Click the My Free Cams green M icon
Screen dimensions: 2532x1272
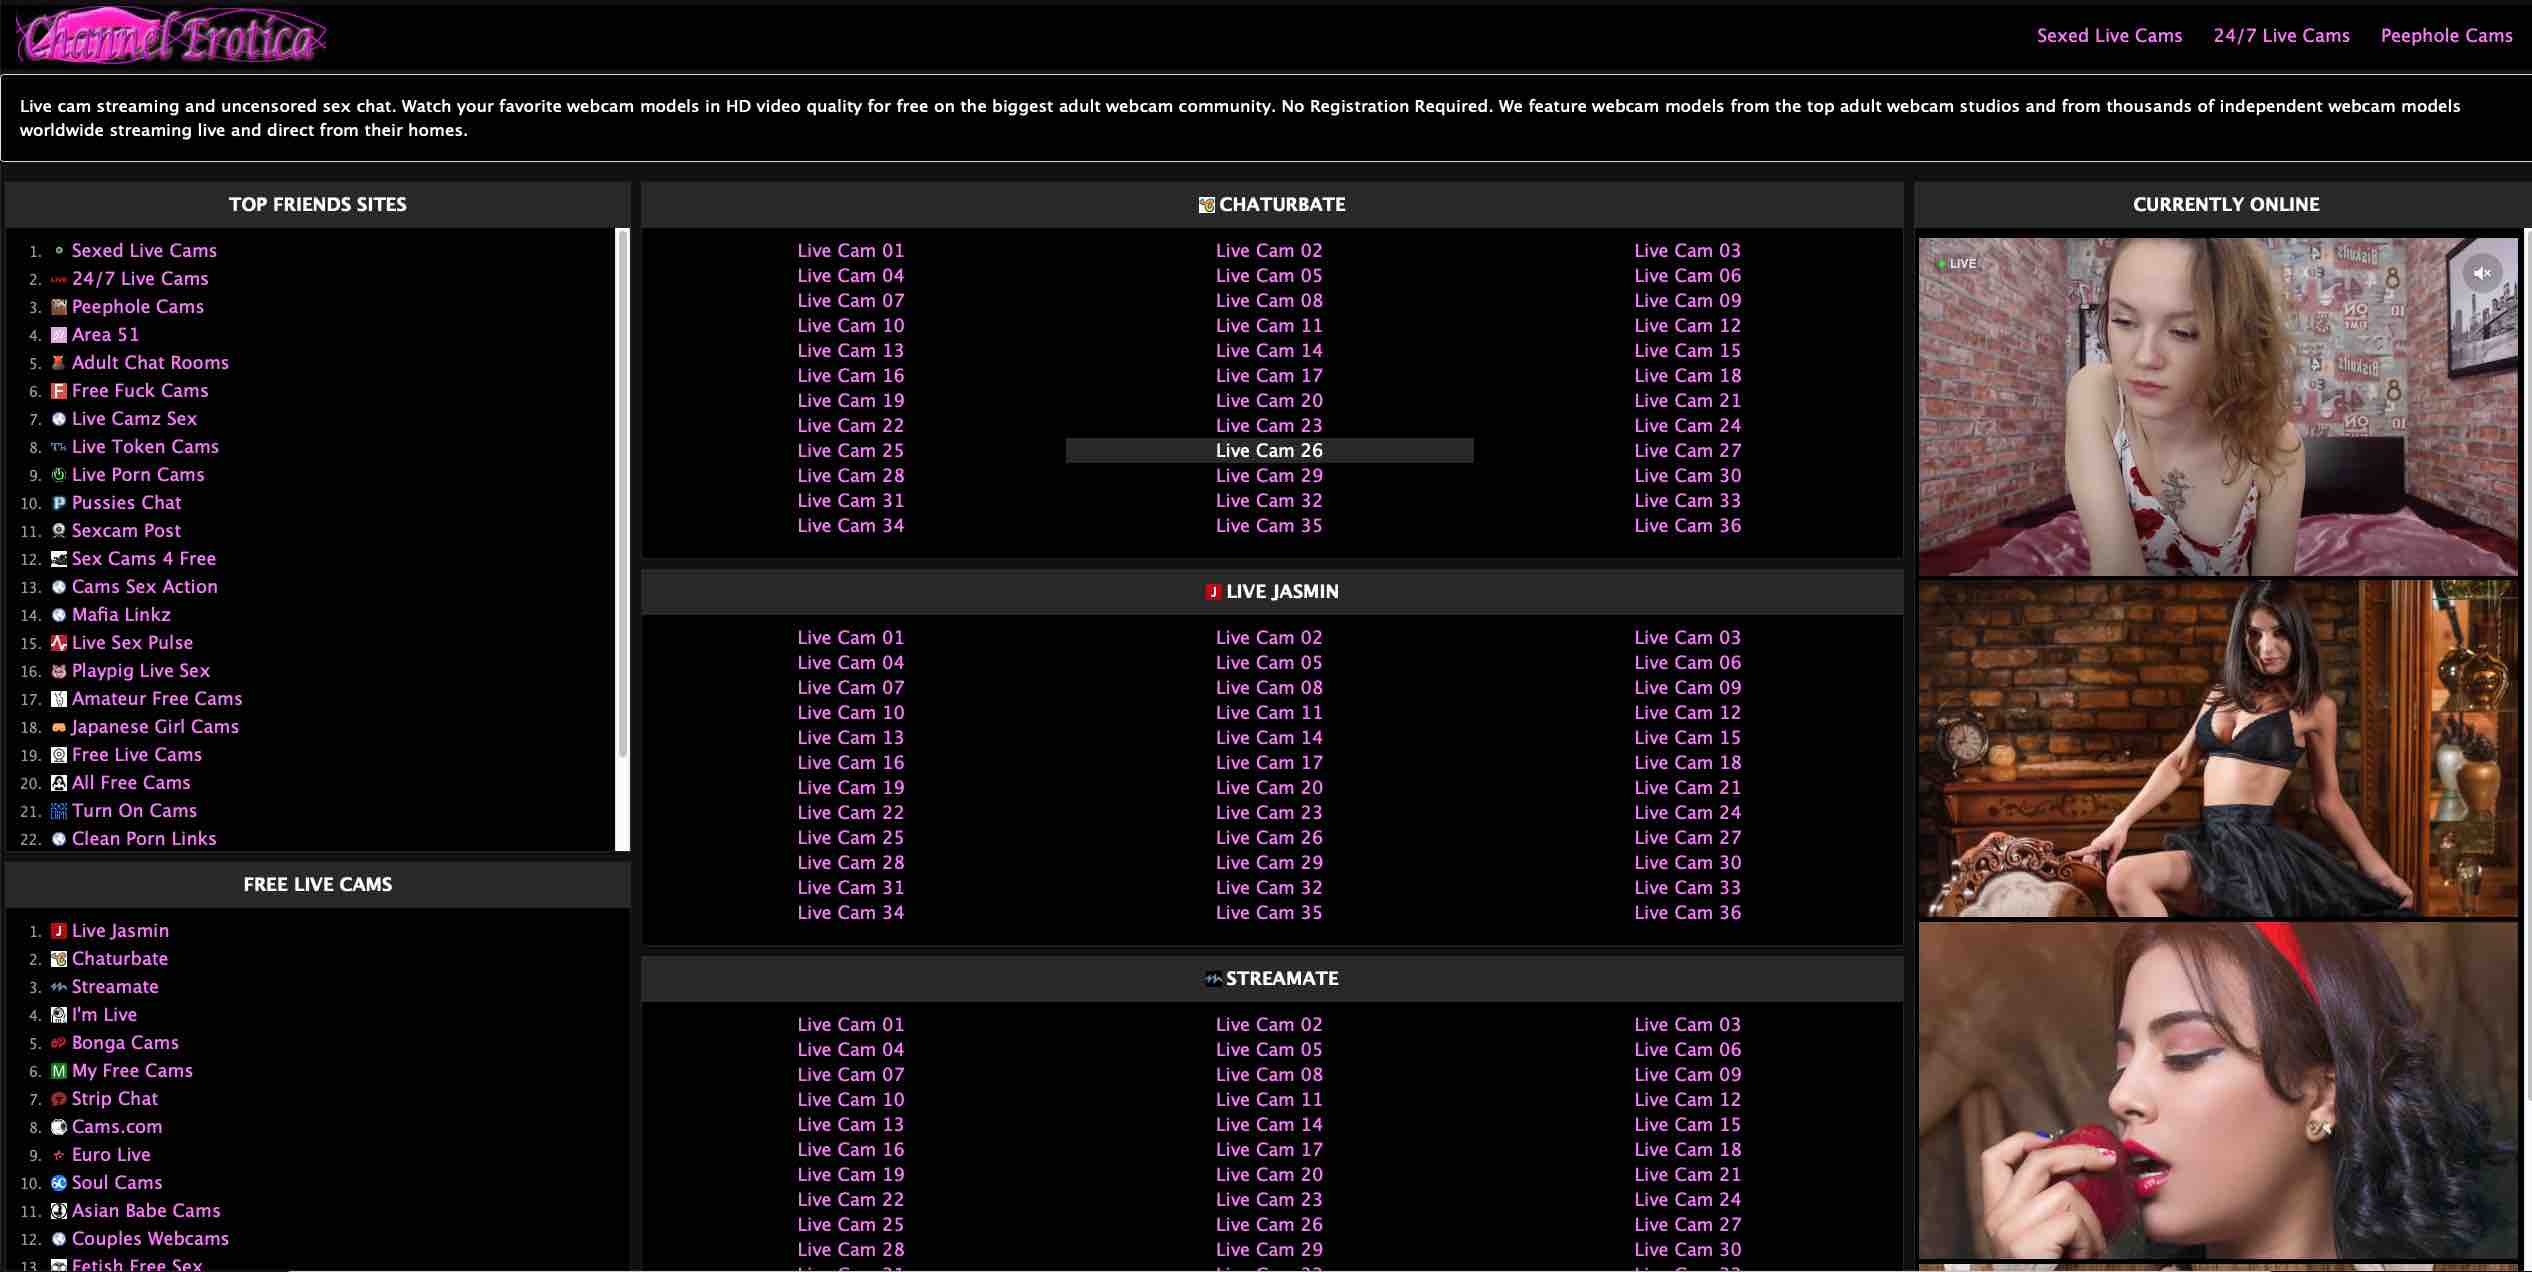click(x=59, y=1071)
